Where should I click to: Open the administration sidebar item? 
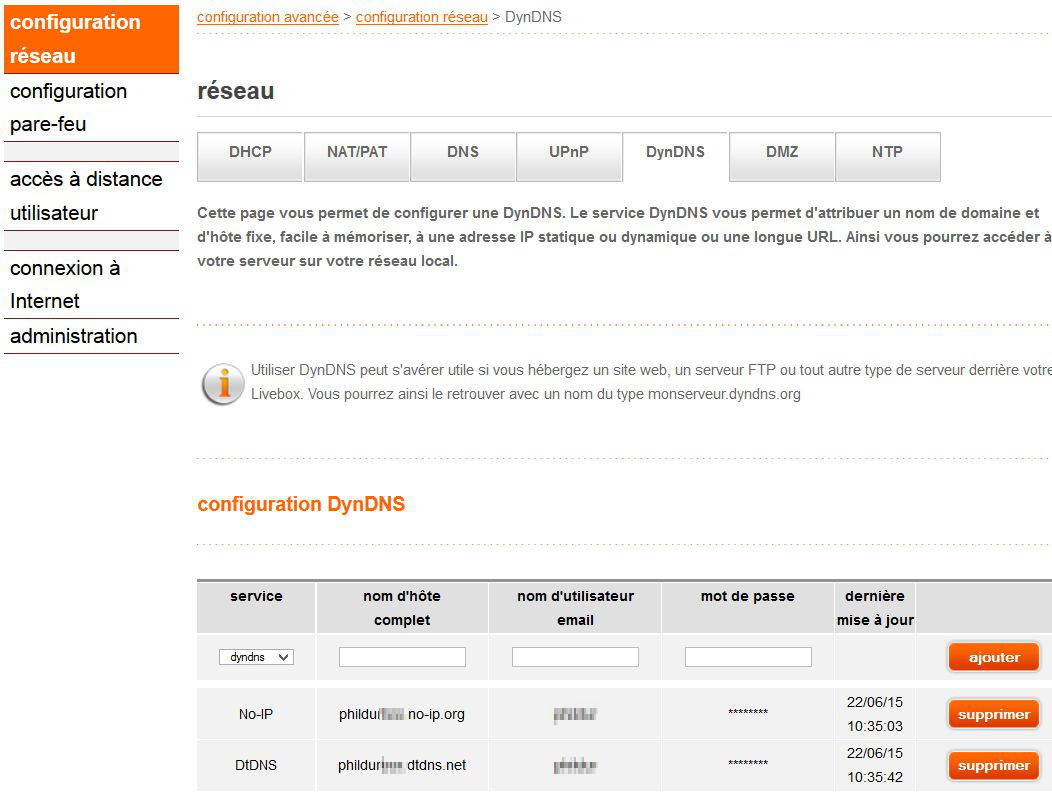coord(74,336)
